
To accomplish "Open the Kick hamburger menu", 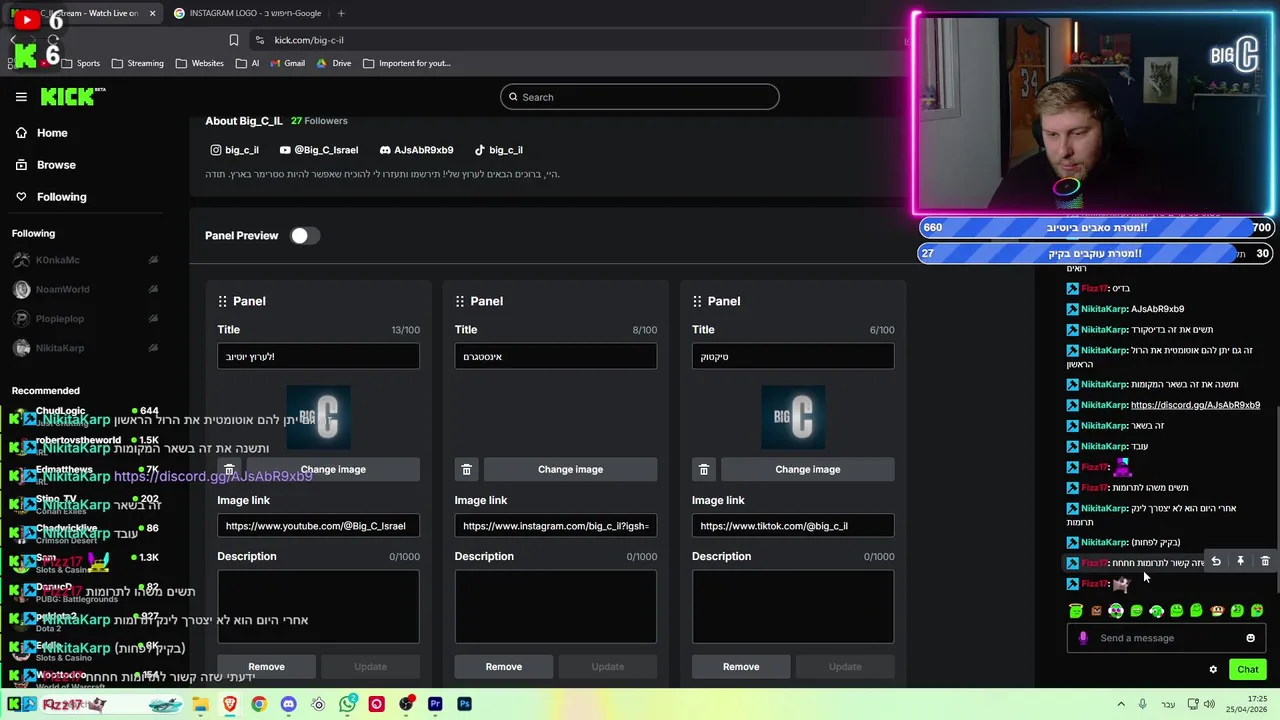I will [21, 97].
